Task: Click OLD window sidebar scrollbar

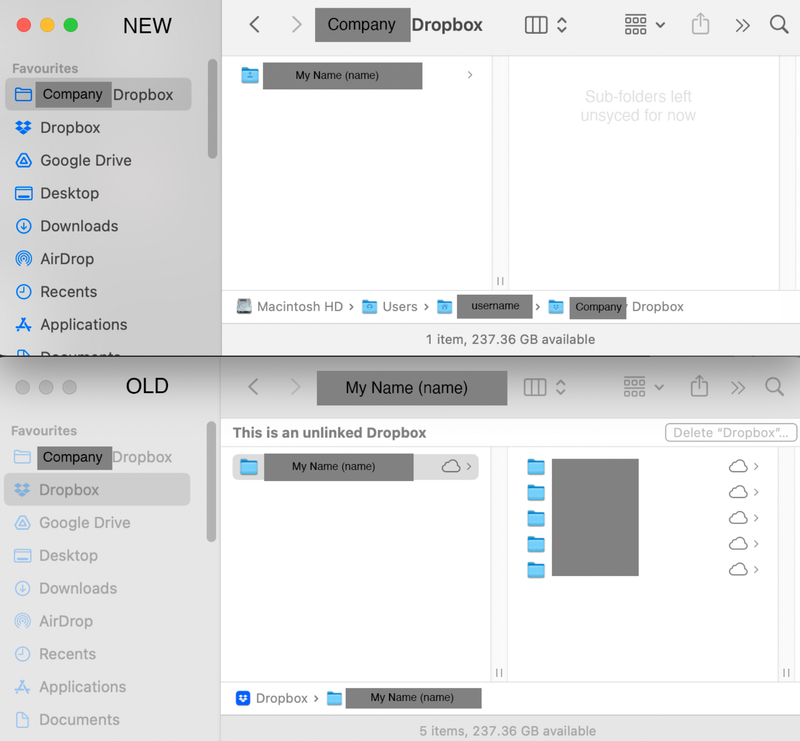Action: (211, 481)
